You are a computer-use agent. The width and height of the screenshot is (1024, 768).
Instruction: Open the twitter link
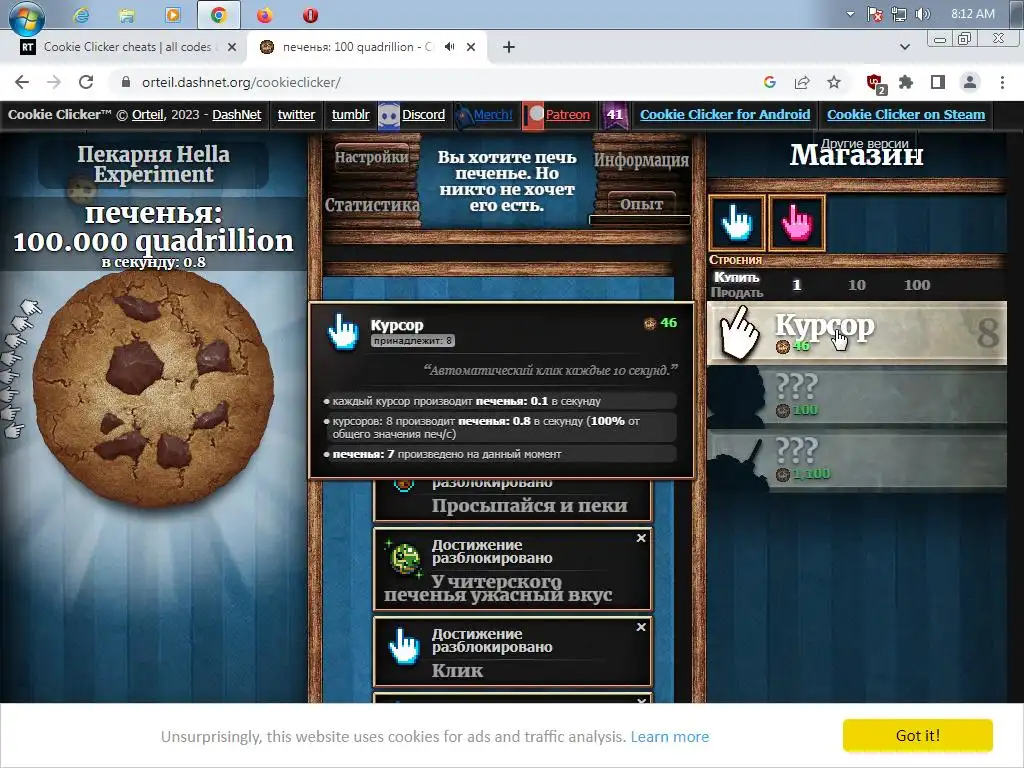pos(296,115)
